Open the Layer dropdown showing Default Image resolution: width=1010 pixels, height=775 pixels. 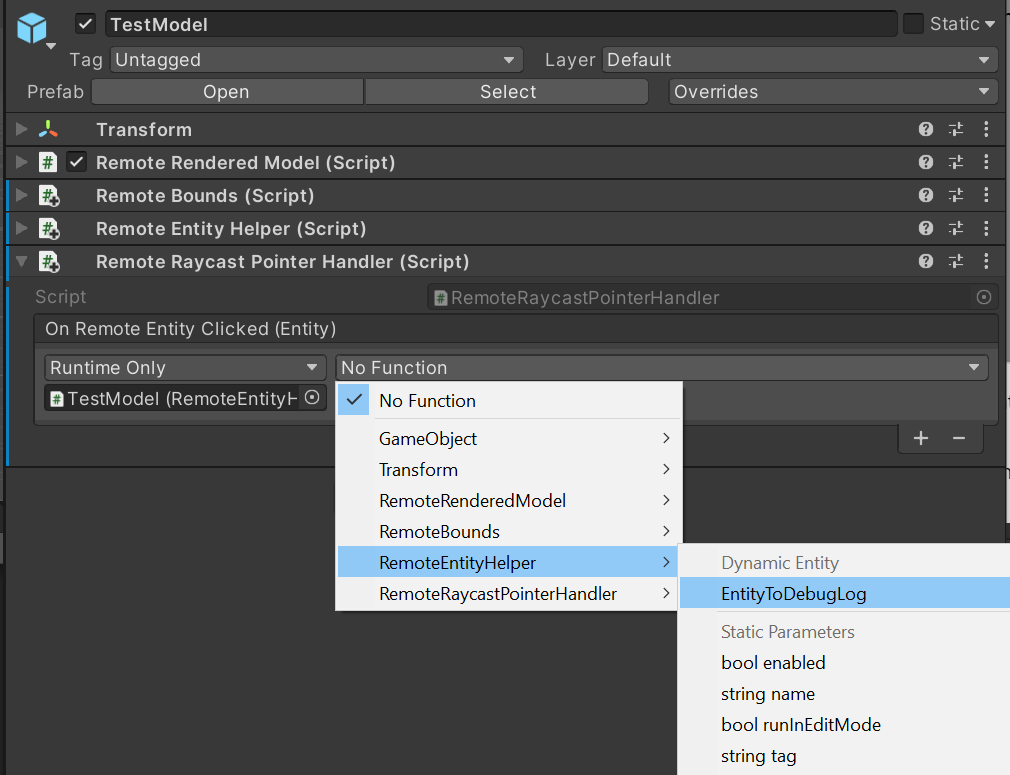click(x=800, y=60)
